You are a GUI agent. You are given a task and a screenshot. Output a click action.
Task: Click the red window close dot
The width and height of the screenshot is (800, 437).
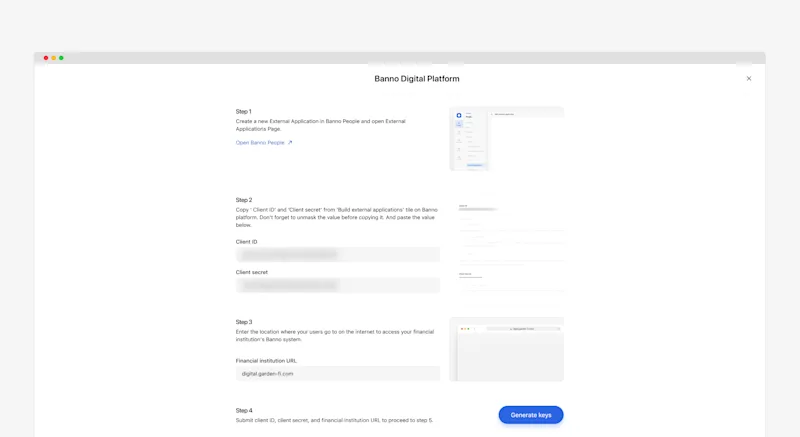point(46,58)
